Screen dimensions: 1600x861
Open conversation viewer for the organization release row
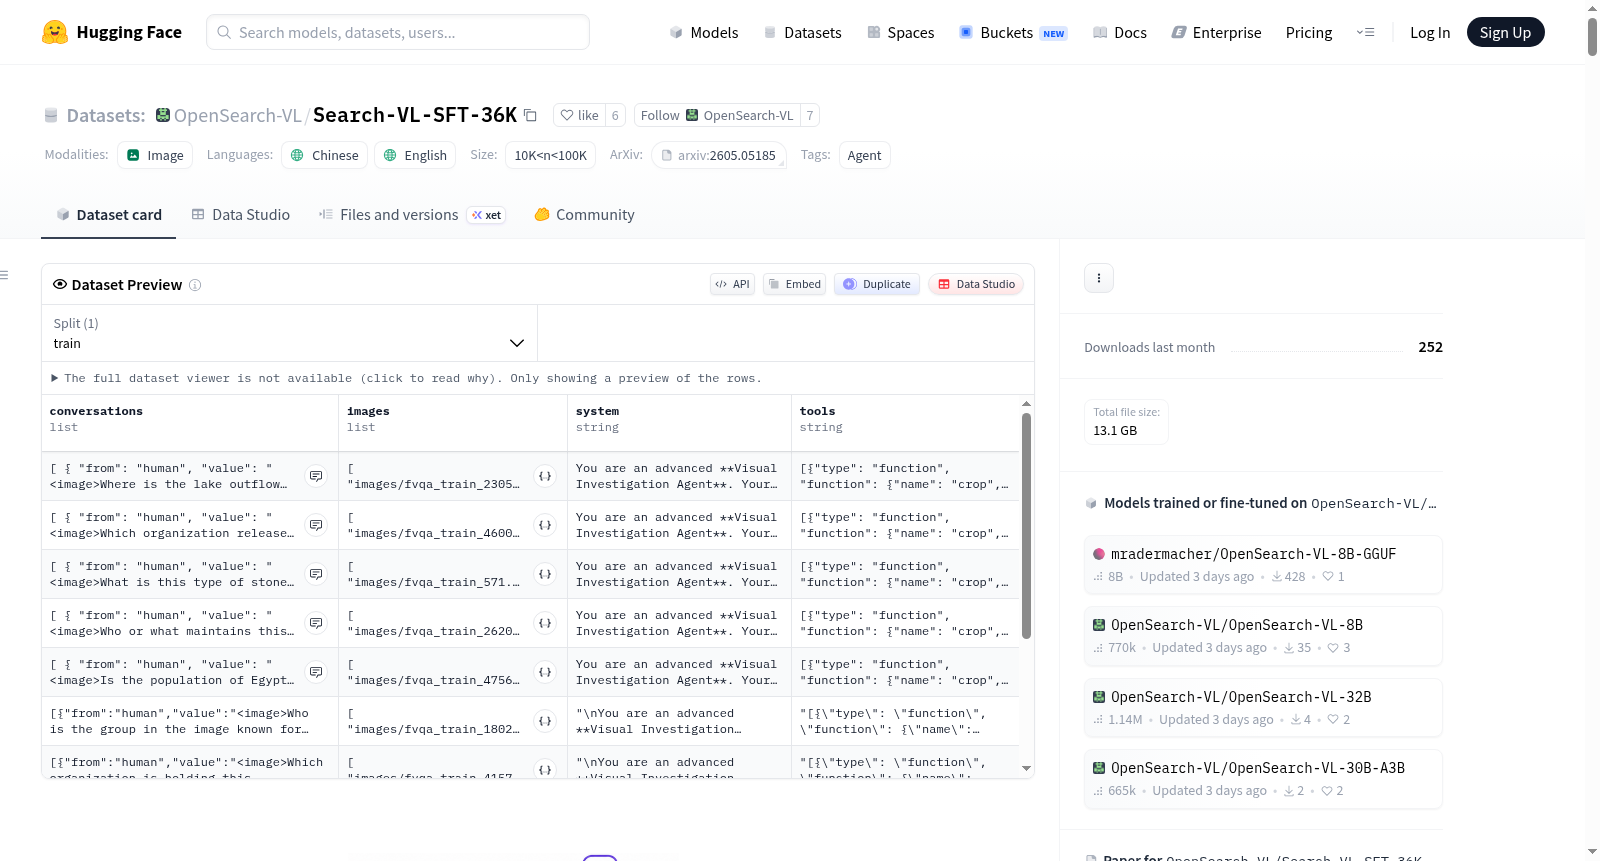coord(316,525)
